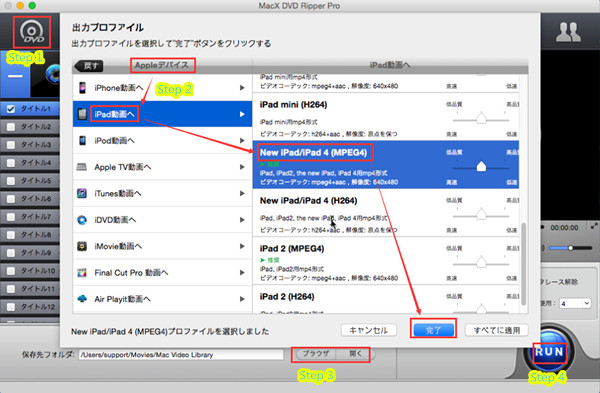Check the タイトル6 checkbox

(11, 199)
